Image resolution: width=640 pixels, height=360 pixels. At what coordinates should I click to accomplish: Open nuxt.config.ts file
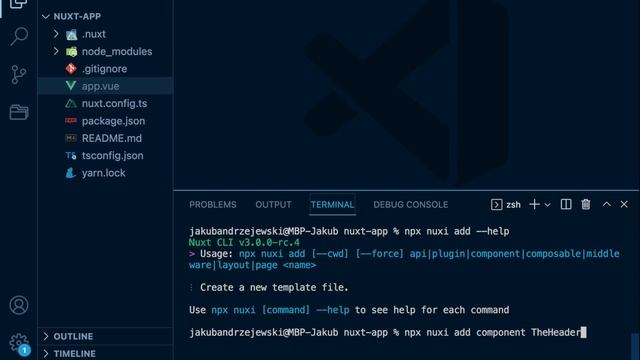(114, 103)
